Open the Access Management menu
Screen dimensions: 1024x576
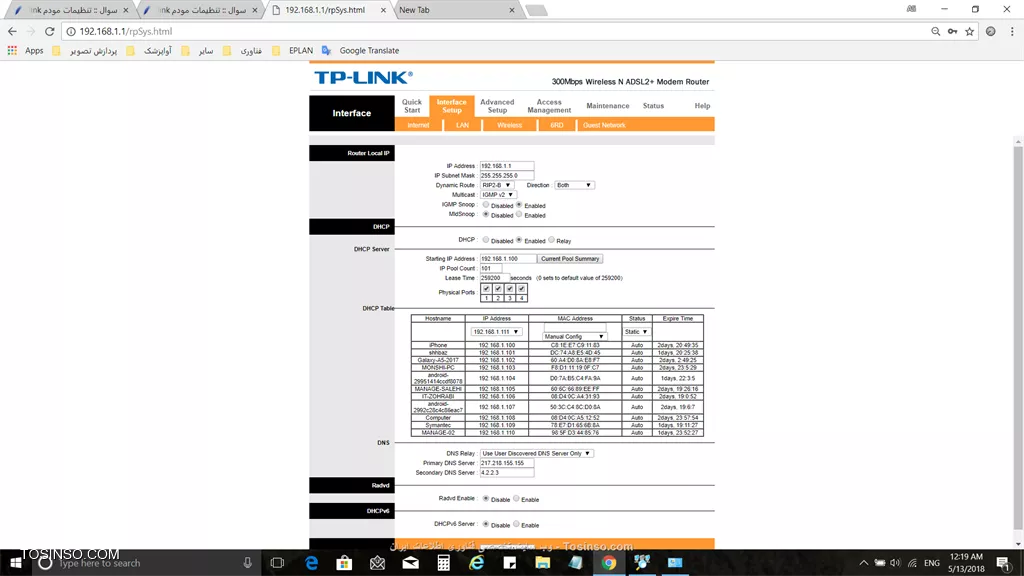(549, 106)
